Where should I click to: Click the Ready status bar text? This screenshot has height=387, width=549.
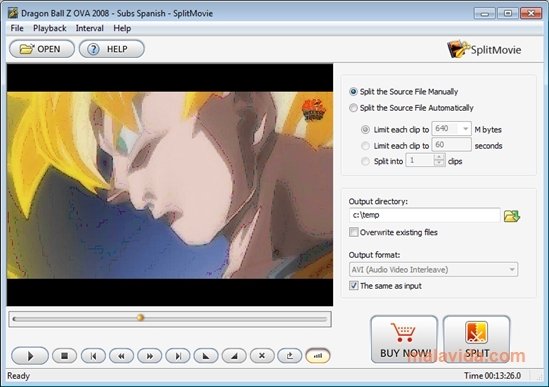click(x=19, y=376)
